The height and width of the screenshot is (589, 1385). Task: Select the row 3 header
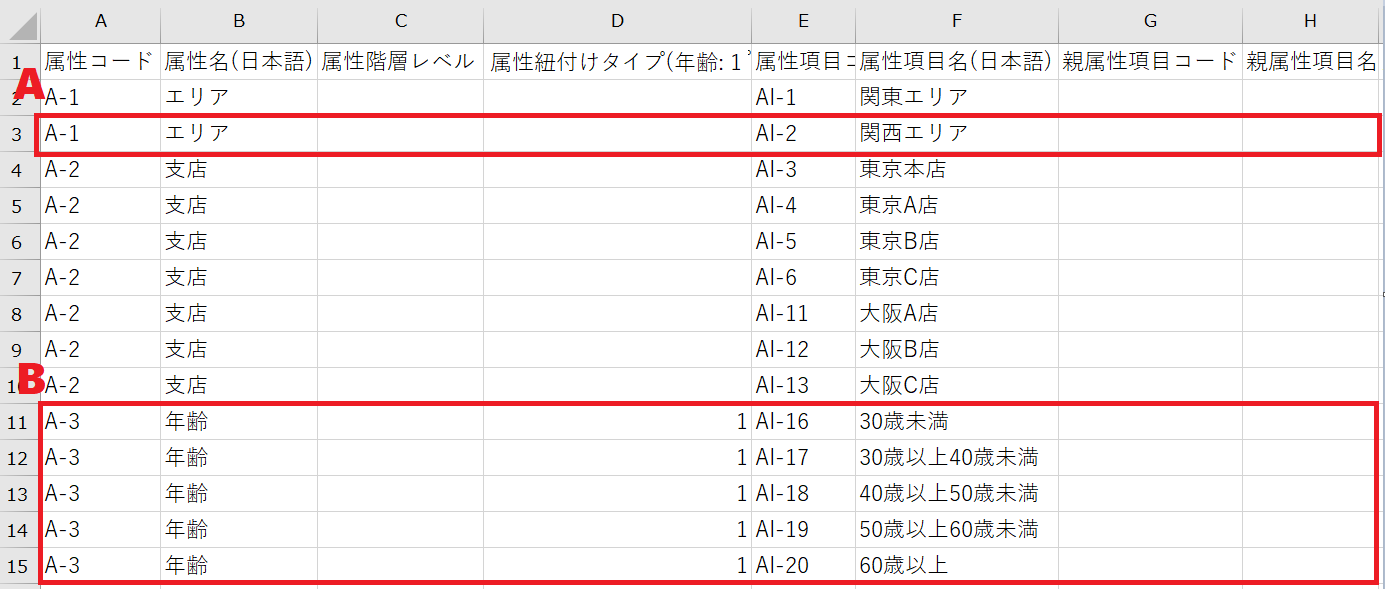[17, 134]
